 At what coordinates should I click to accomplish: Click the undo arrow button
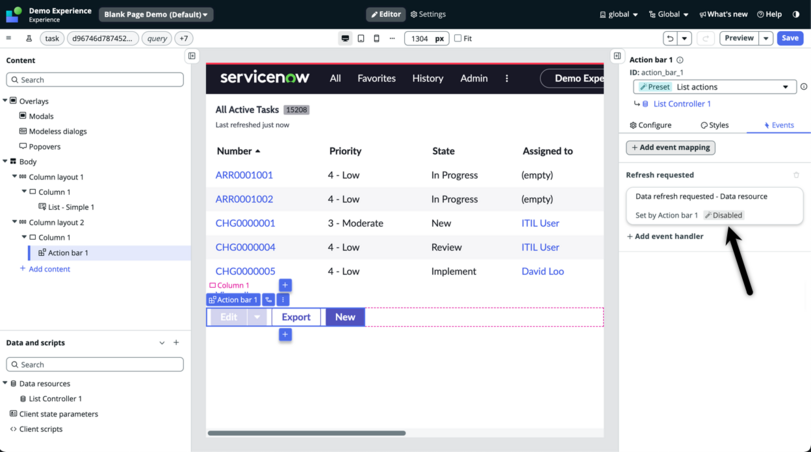670,38
